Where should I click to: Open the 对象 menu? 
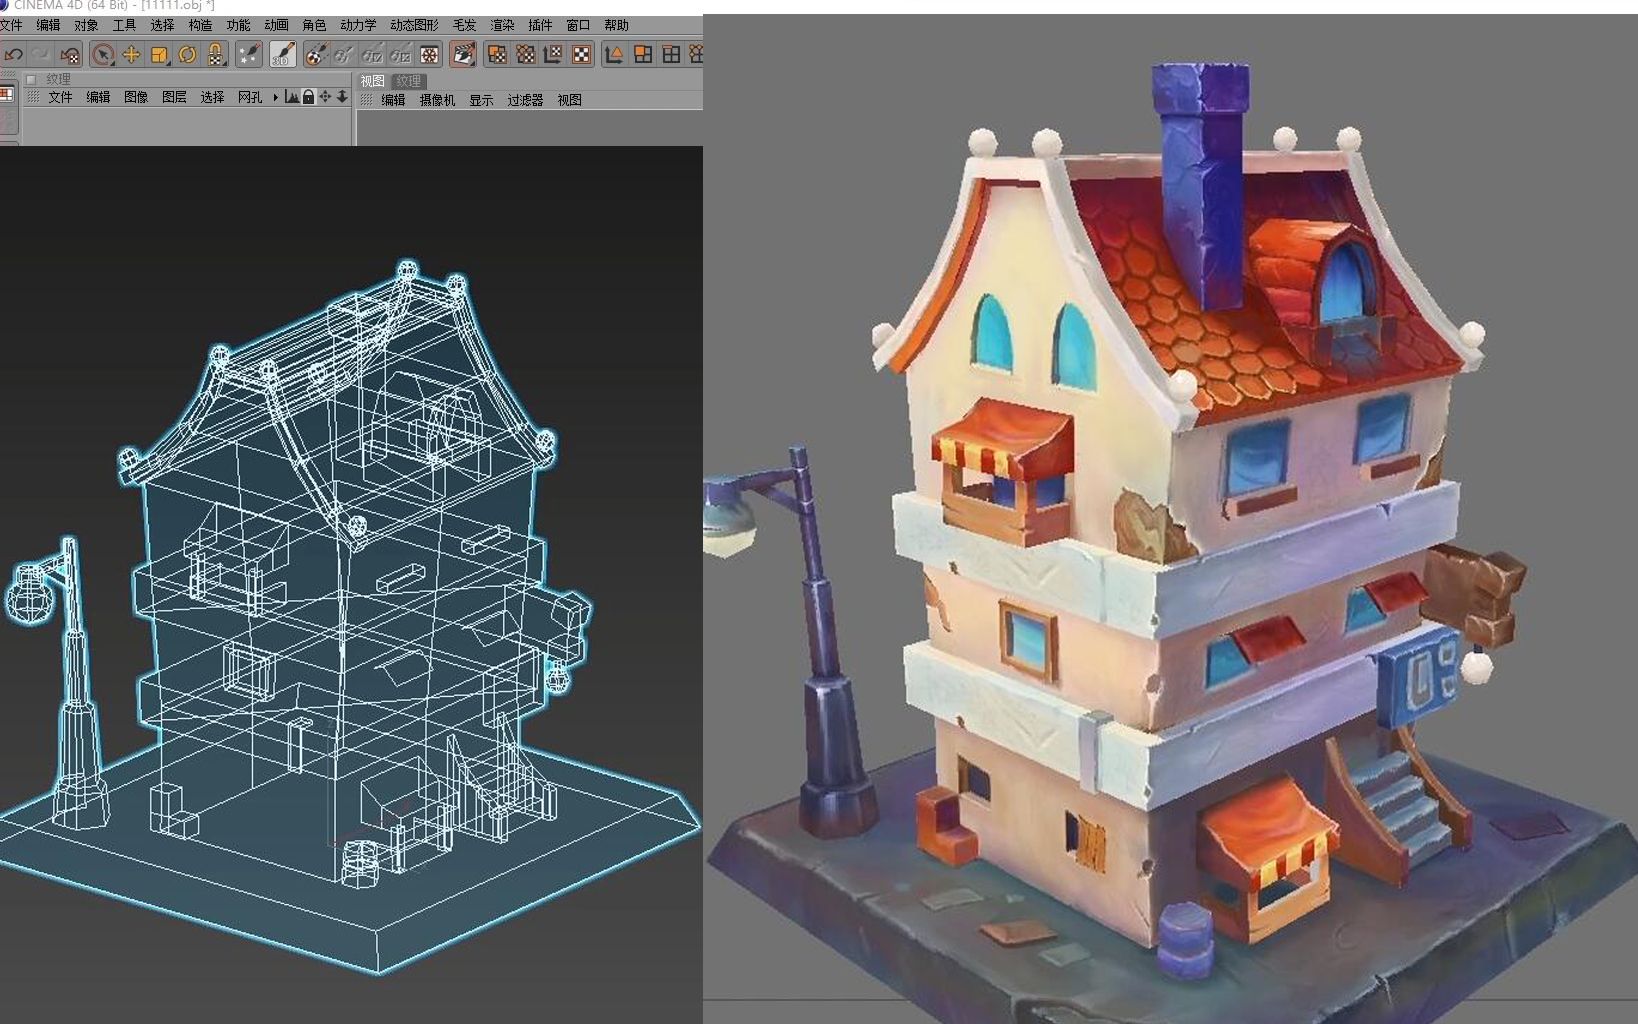click(86, 25)
